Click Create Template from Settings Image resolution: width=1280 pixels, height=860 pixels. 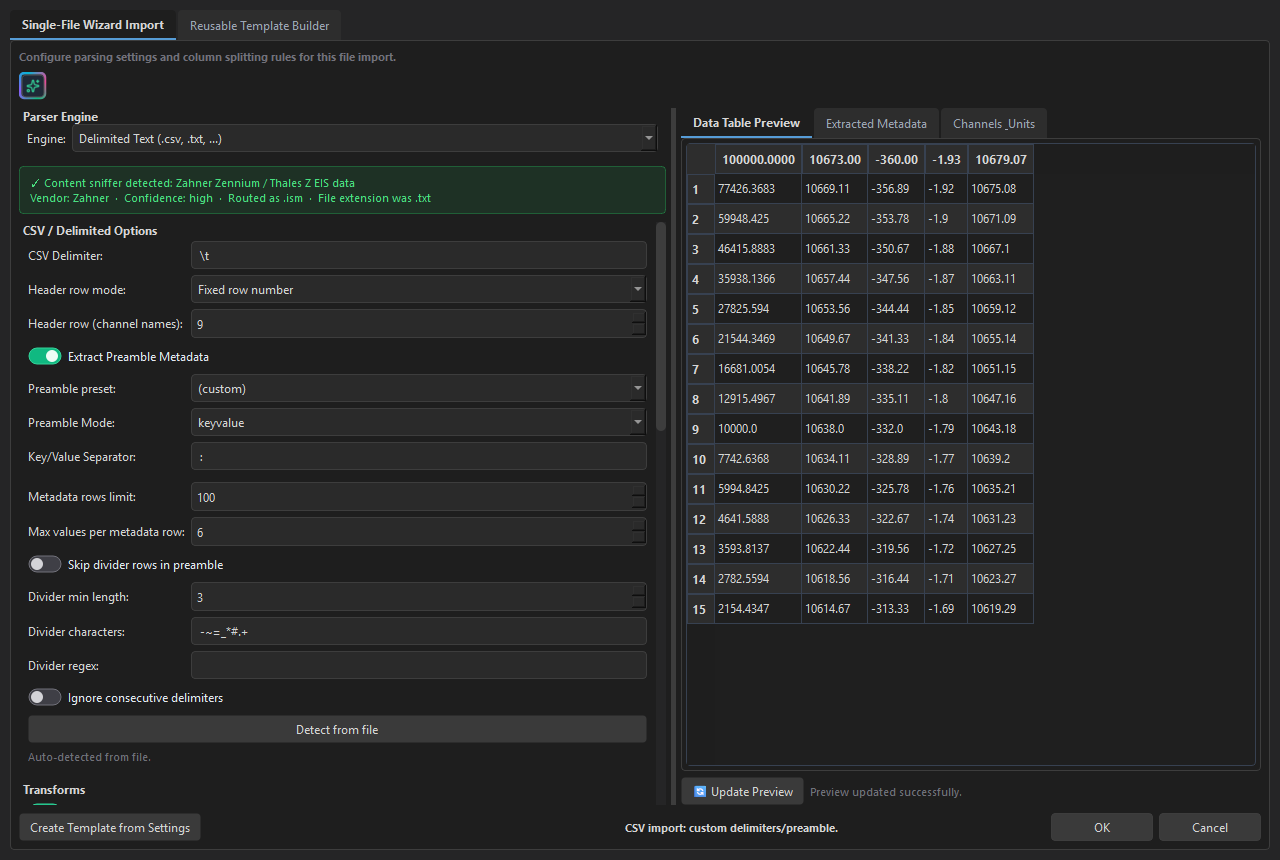point(110,827)
